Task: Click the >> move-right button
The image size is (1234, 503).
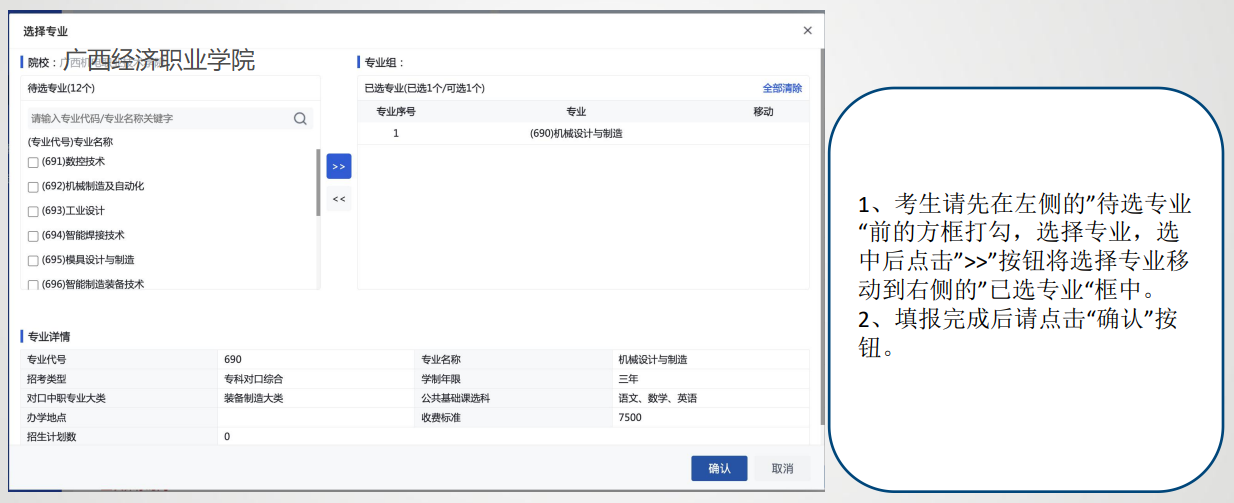Action: (x=338, y=166)
